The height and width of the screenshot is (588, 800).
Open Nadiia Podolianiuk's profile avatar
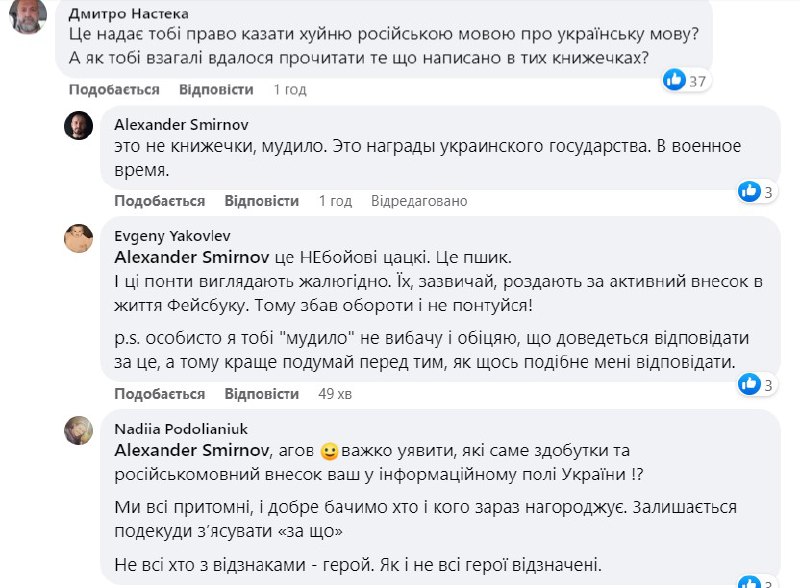click(x=79, y=431)
